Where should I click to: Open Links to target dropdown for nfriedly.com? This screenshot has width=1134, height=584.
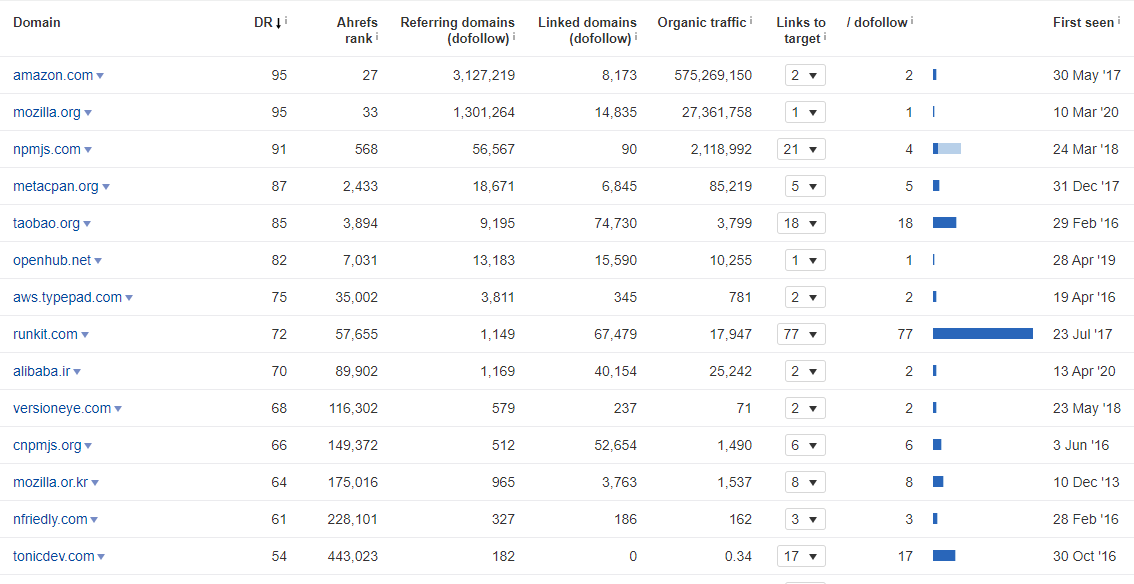(805, 519)
